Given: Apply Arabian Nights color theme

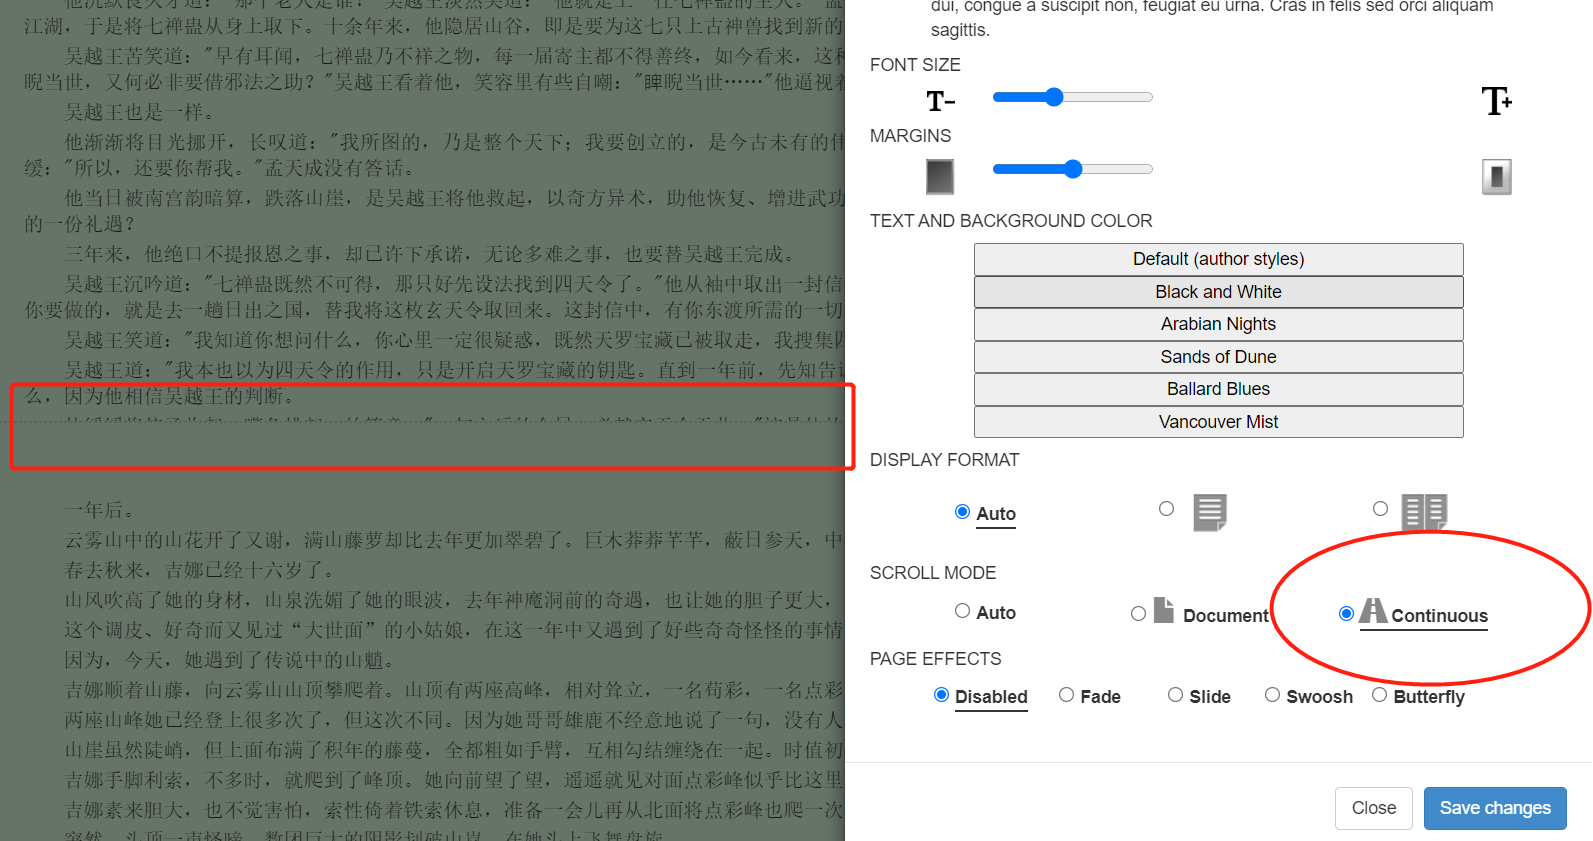Looking at the screenshot, I should pyautogui.click(x=1218, y=324).
